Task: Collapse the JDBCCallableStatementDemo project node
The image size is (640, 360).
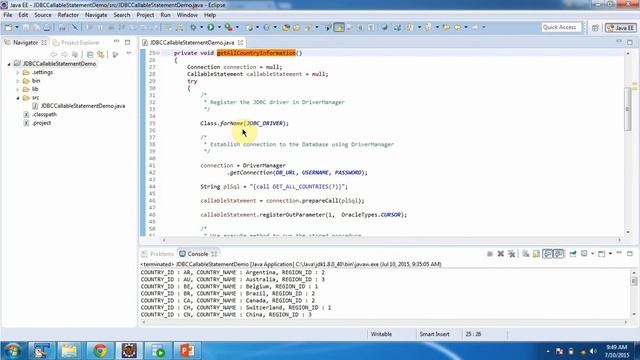Action: (9, 64)
